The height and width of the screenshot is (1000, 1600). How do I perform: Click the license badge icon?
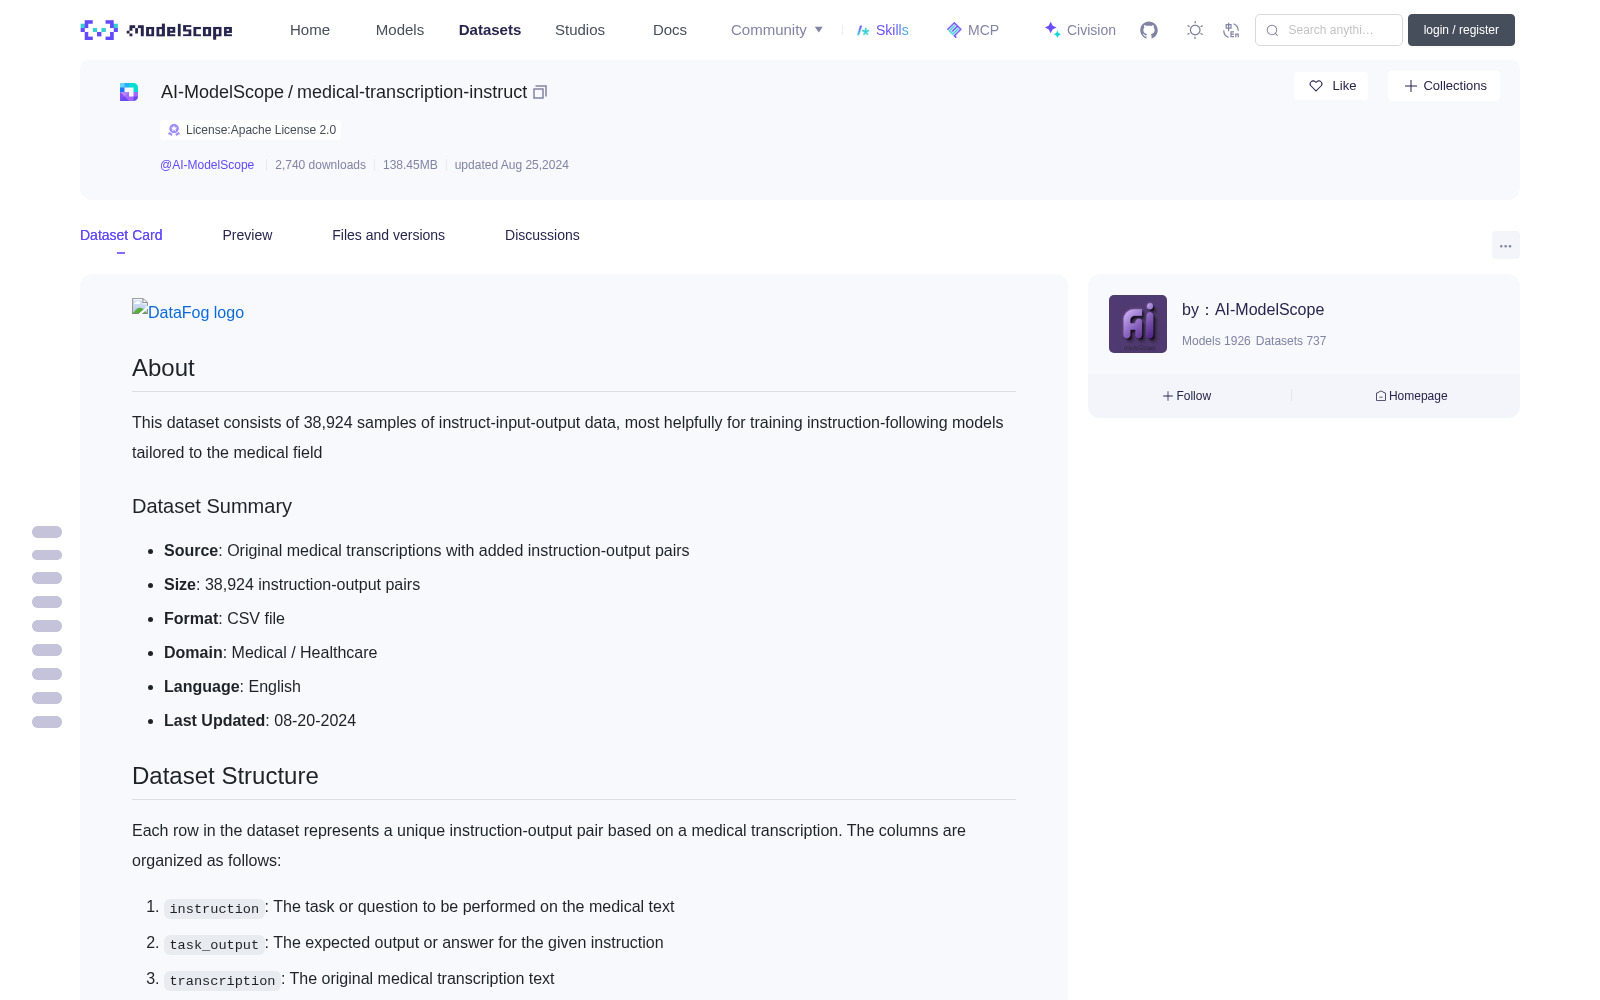pos(174,130)
